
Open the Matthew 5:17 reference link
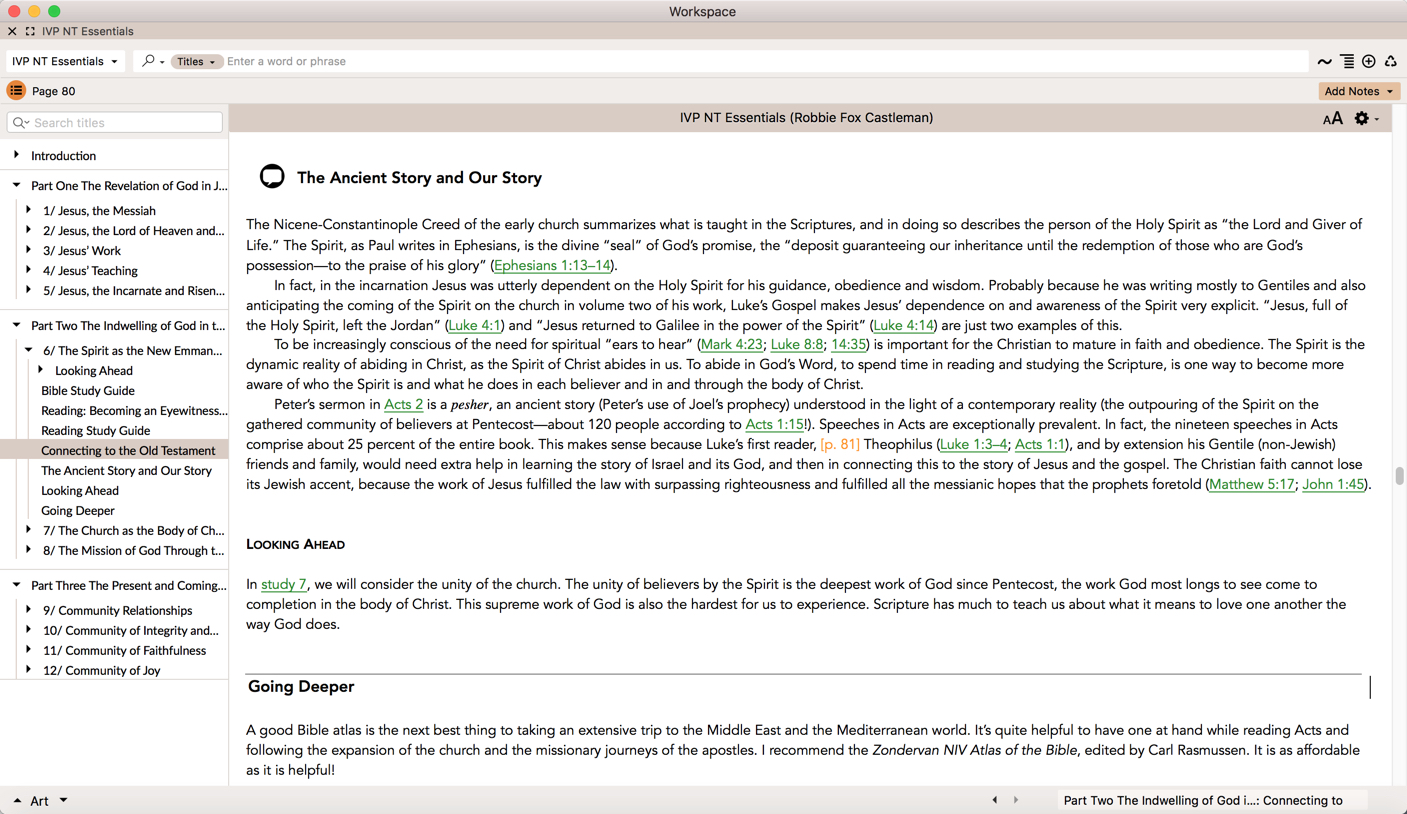point(1252,484)
